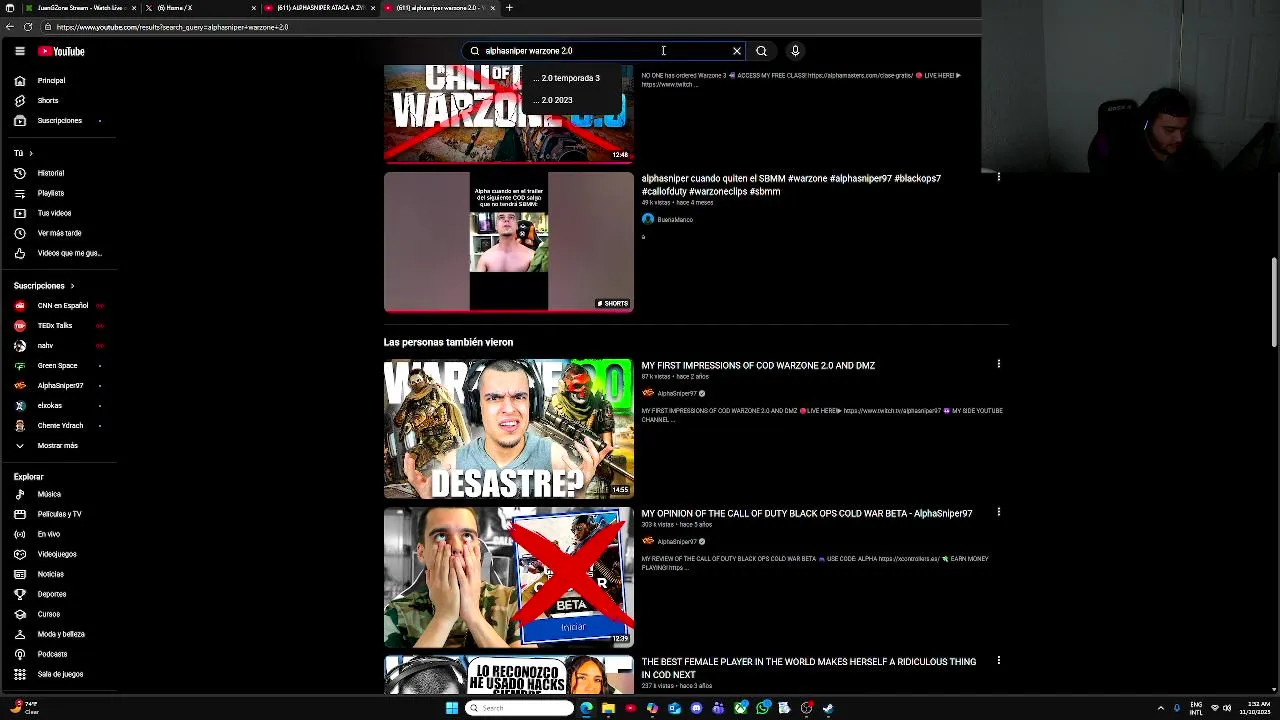Open Deportes under Explorar
1280x720 pixels.
pyautogui.click(x=59, y=594)
